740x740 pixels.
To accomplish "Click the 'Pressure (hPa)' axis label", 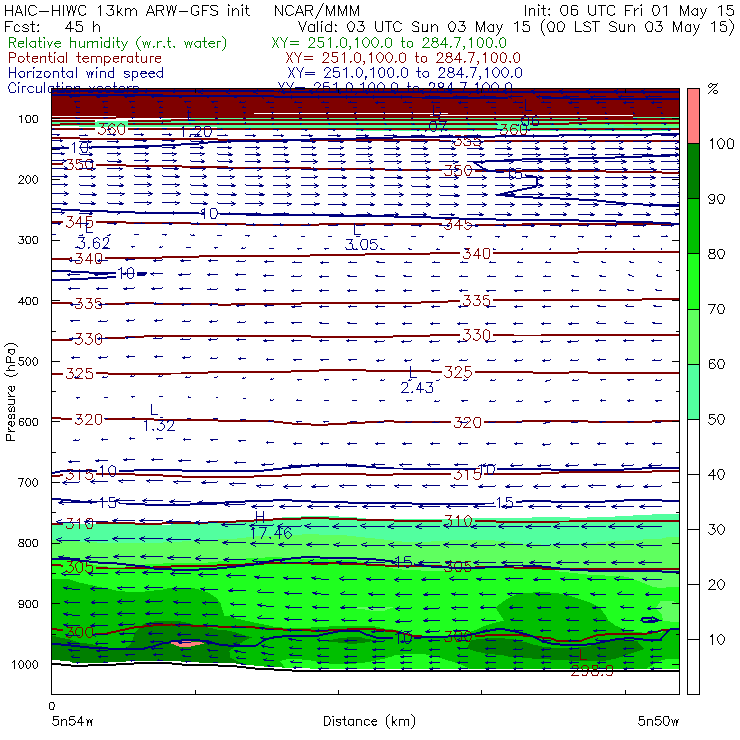I will (x=10, y=392).
